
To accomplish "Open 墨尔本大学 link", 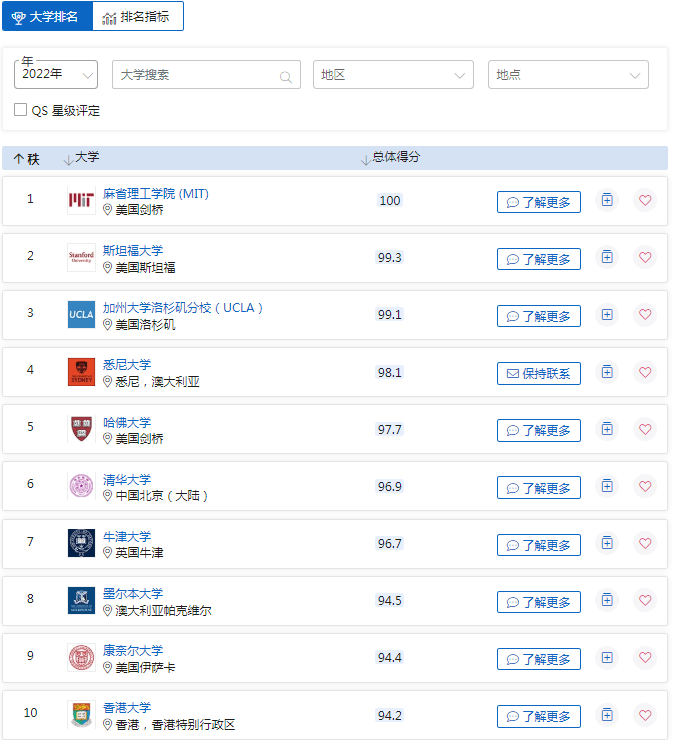I will (x=133, y=594).
